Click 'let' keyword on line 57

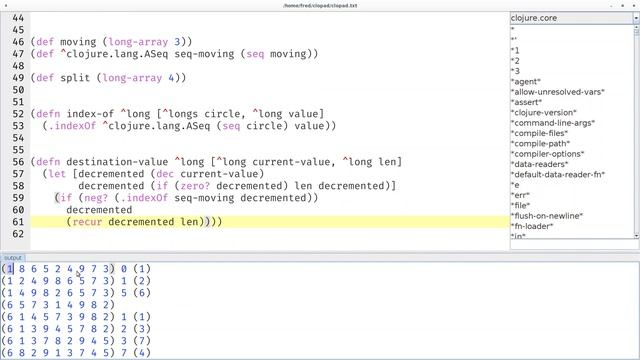[57, 174]
